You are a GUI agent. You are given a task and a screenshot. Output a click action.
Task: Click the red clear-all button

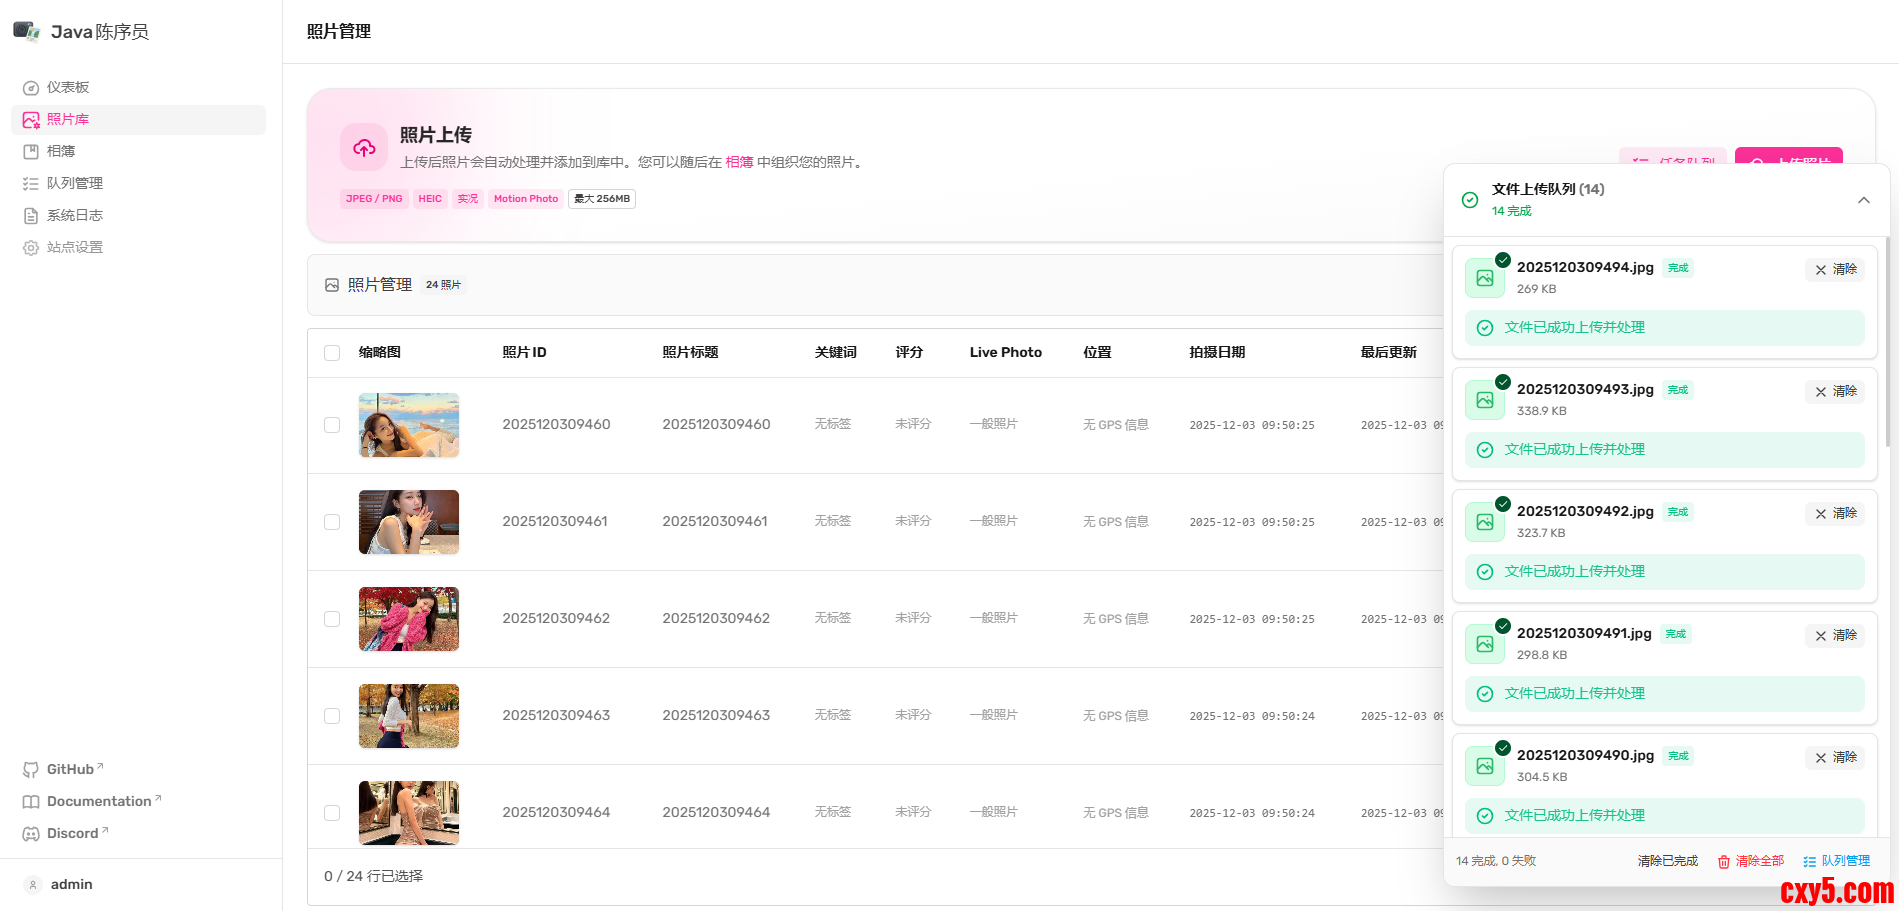point(1751,861)
